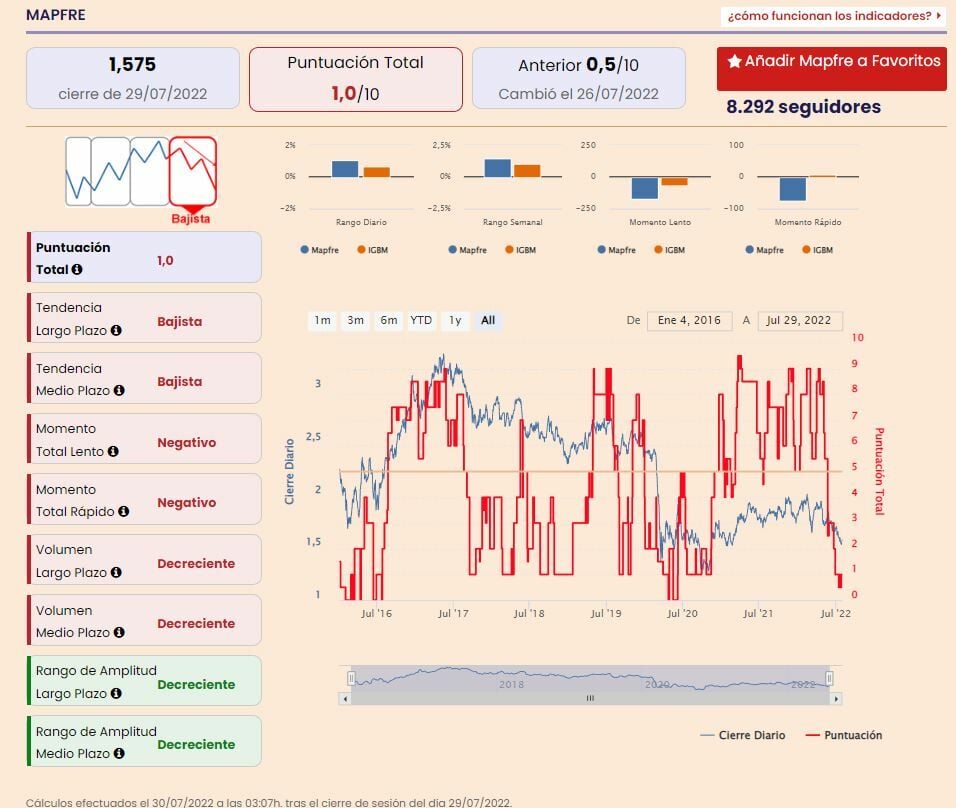Click the navigator left scroll arrow
Screen dimensions: 956x808
pyautogui.click(x=346, y=699)
